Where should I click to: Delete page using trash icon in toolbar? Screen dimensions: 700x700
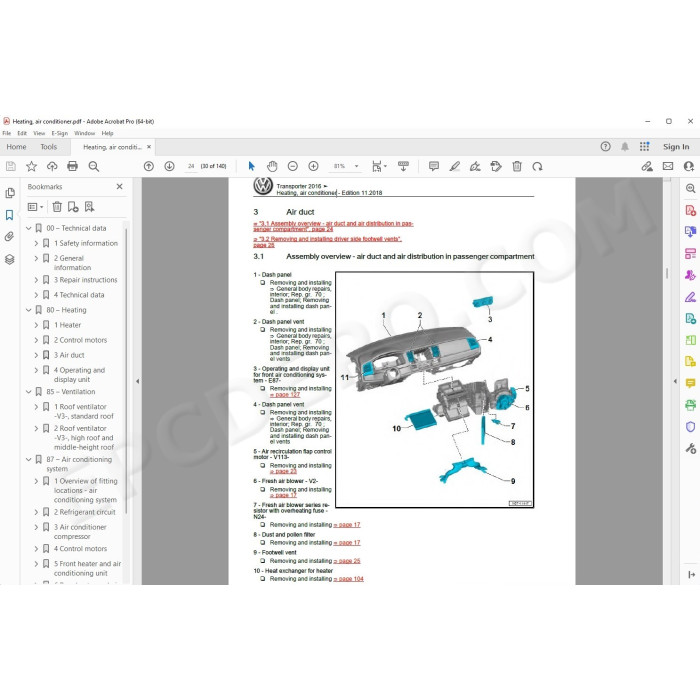[517, 167]
